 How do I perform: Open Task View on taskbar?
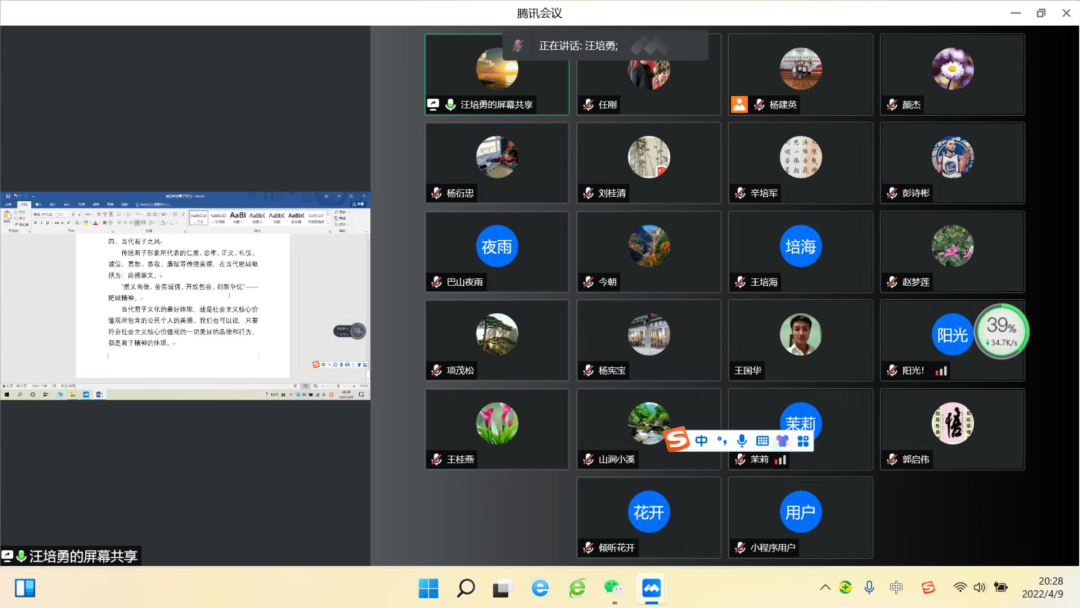502,588
